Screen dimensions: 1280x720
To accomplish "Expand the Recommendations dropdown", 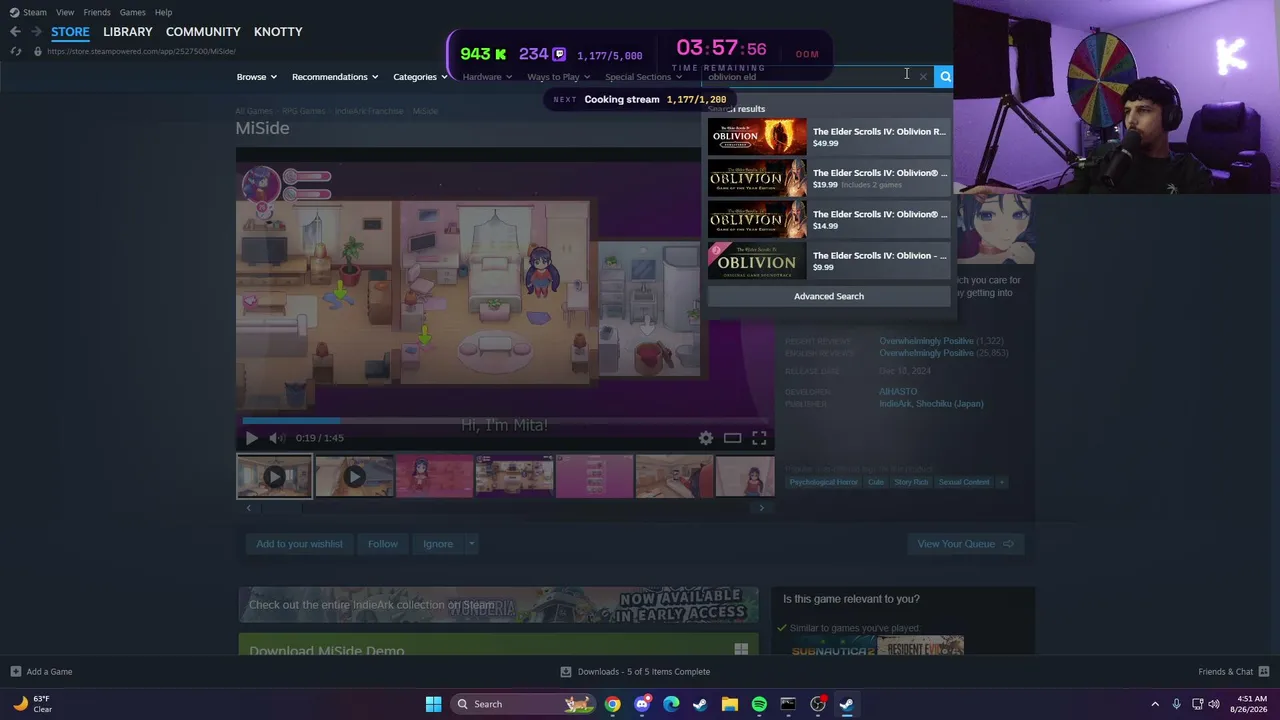I will (335, 77).
